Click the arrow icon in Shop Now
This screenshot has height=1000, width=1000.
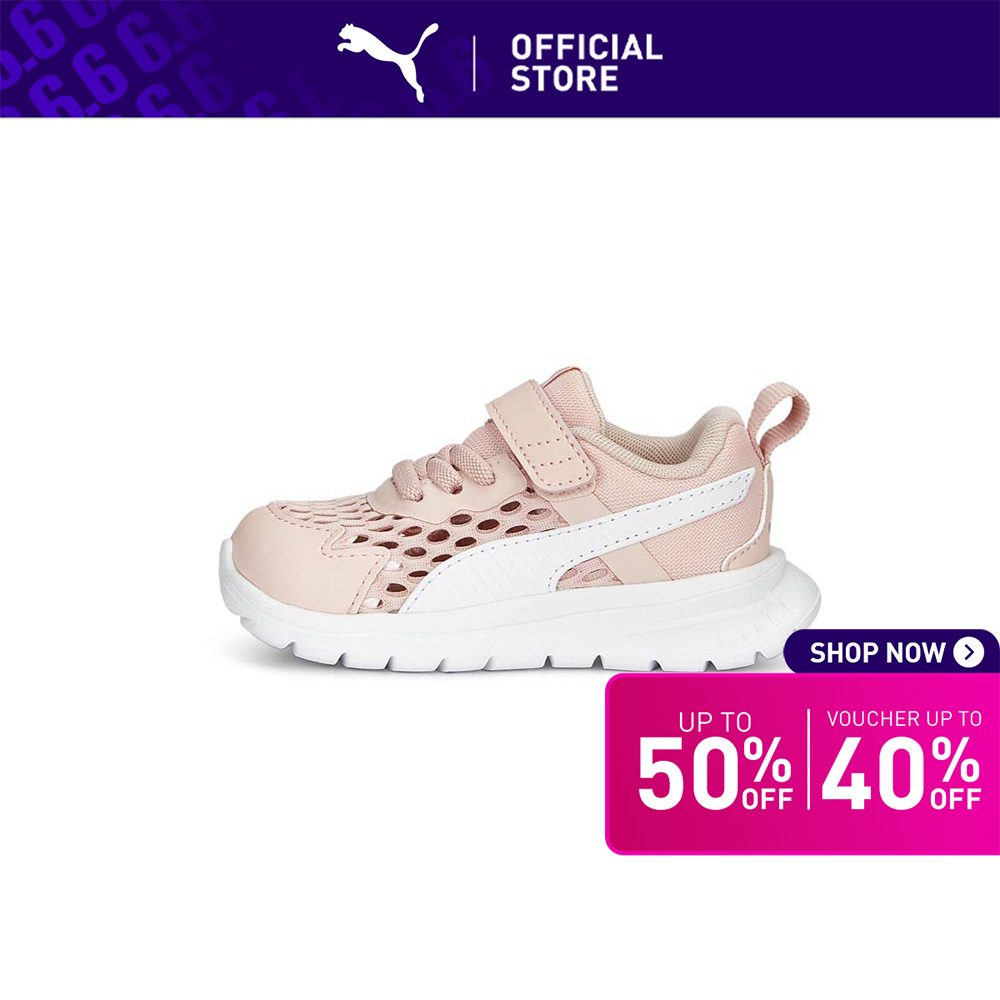coord(969,652)
